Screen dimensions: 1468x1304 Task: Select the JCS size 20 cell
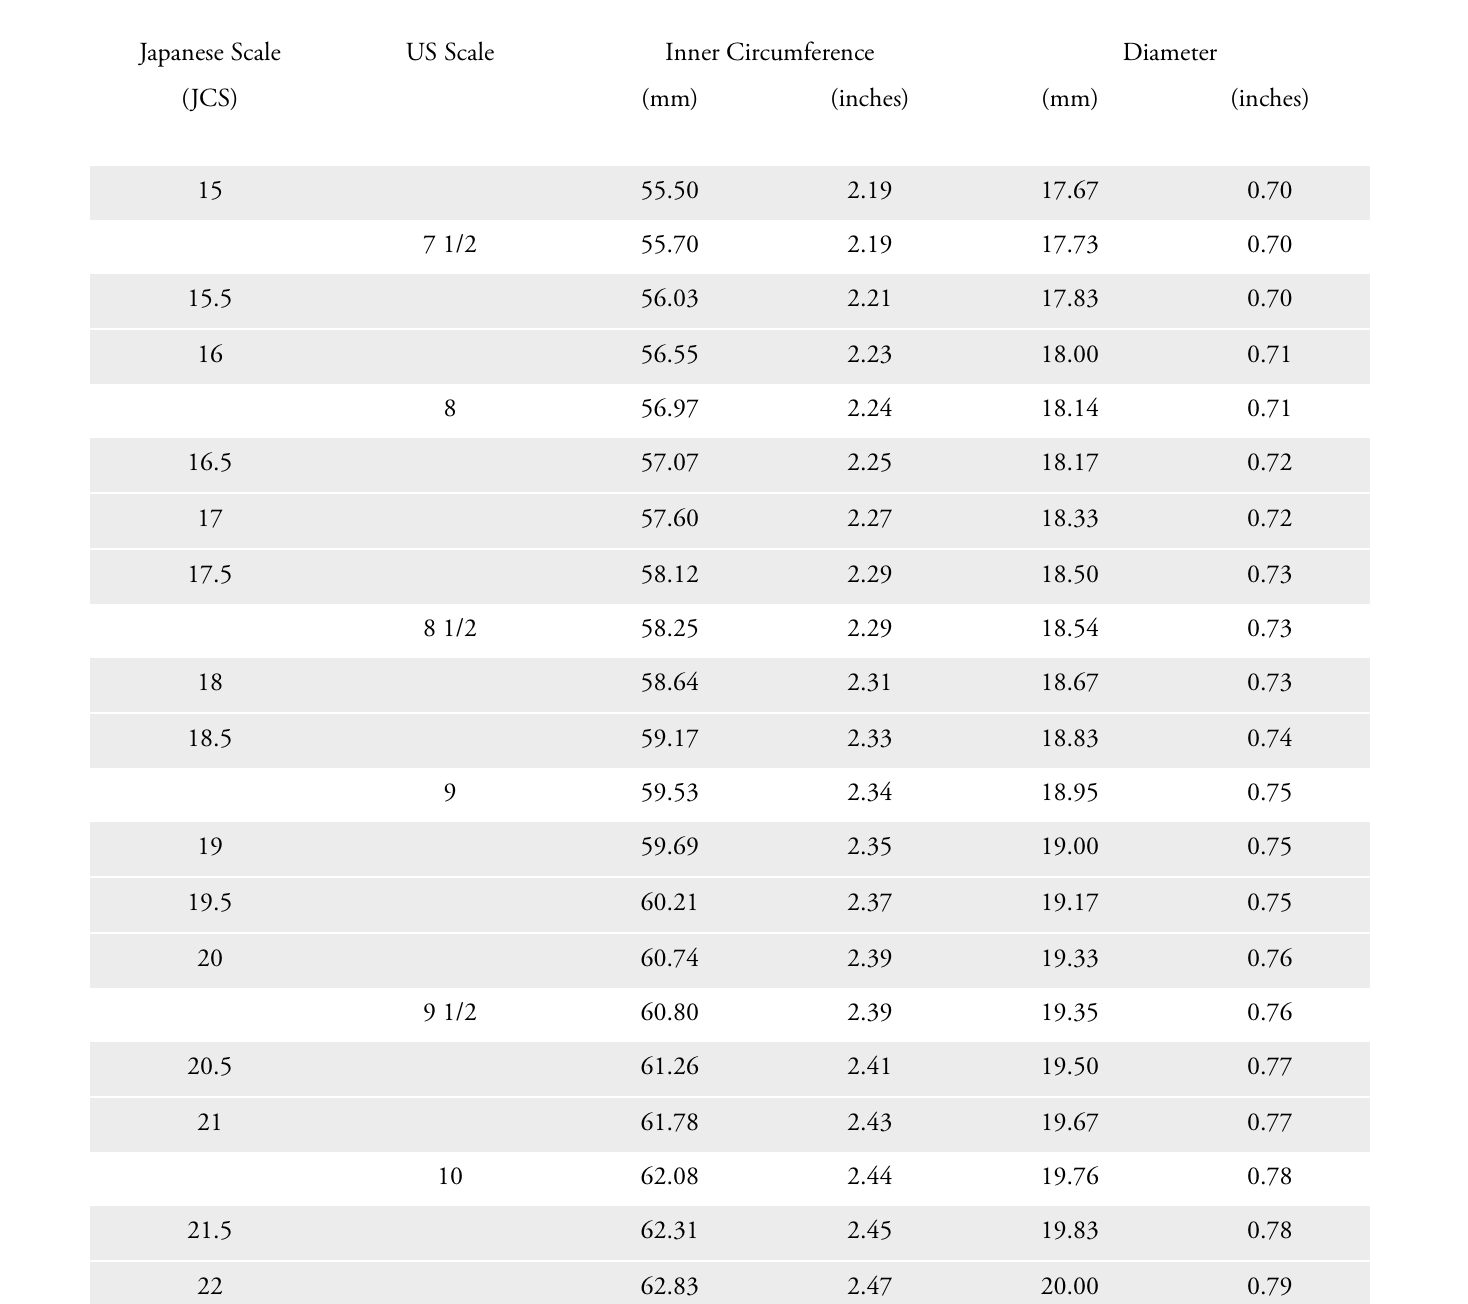(210, 959)
